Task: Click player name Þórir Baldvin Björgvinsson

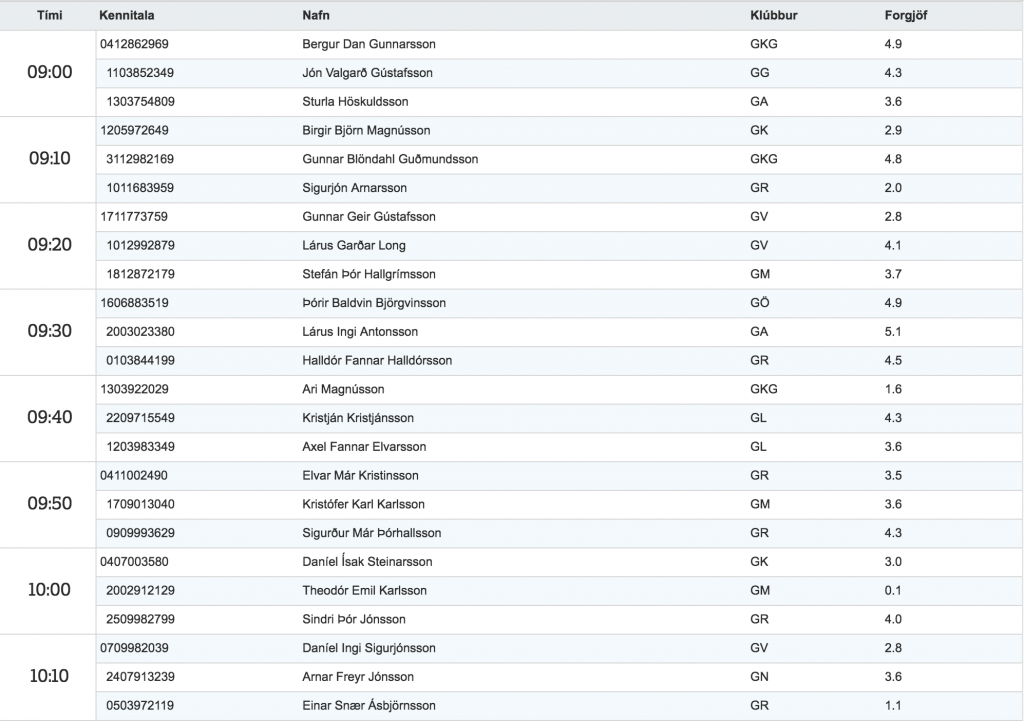Action: click(374, 303)
